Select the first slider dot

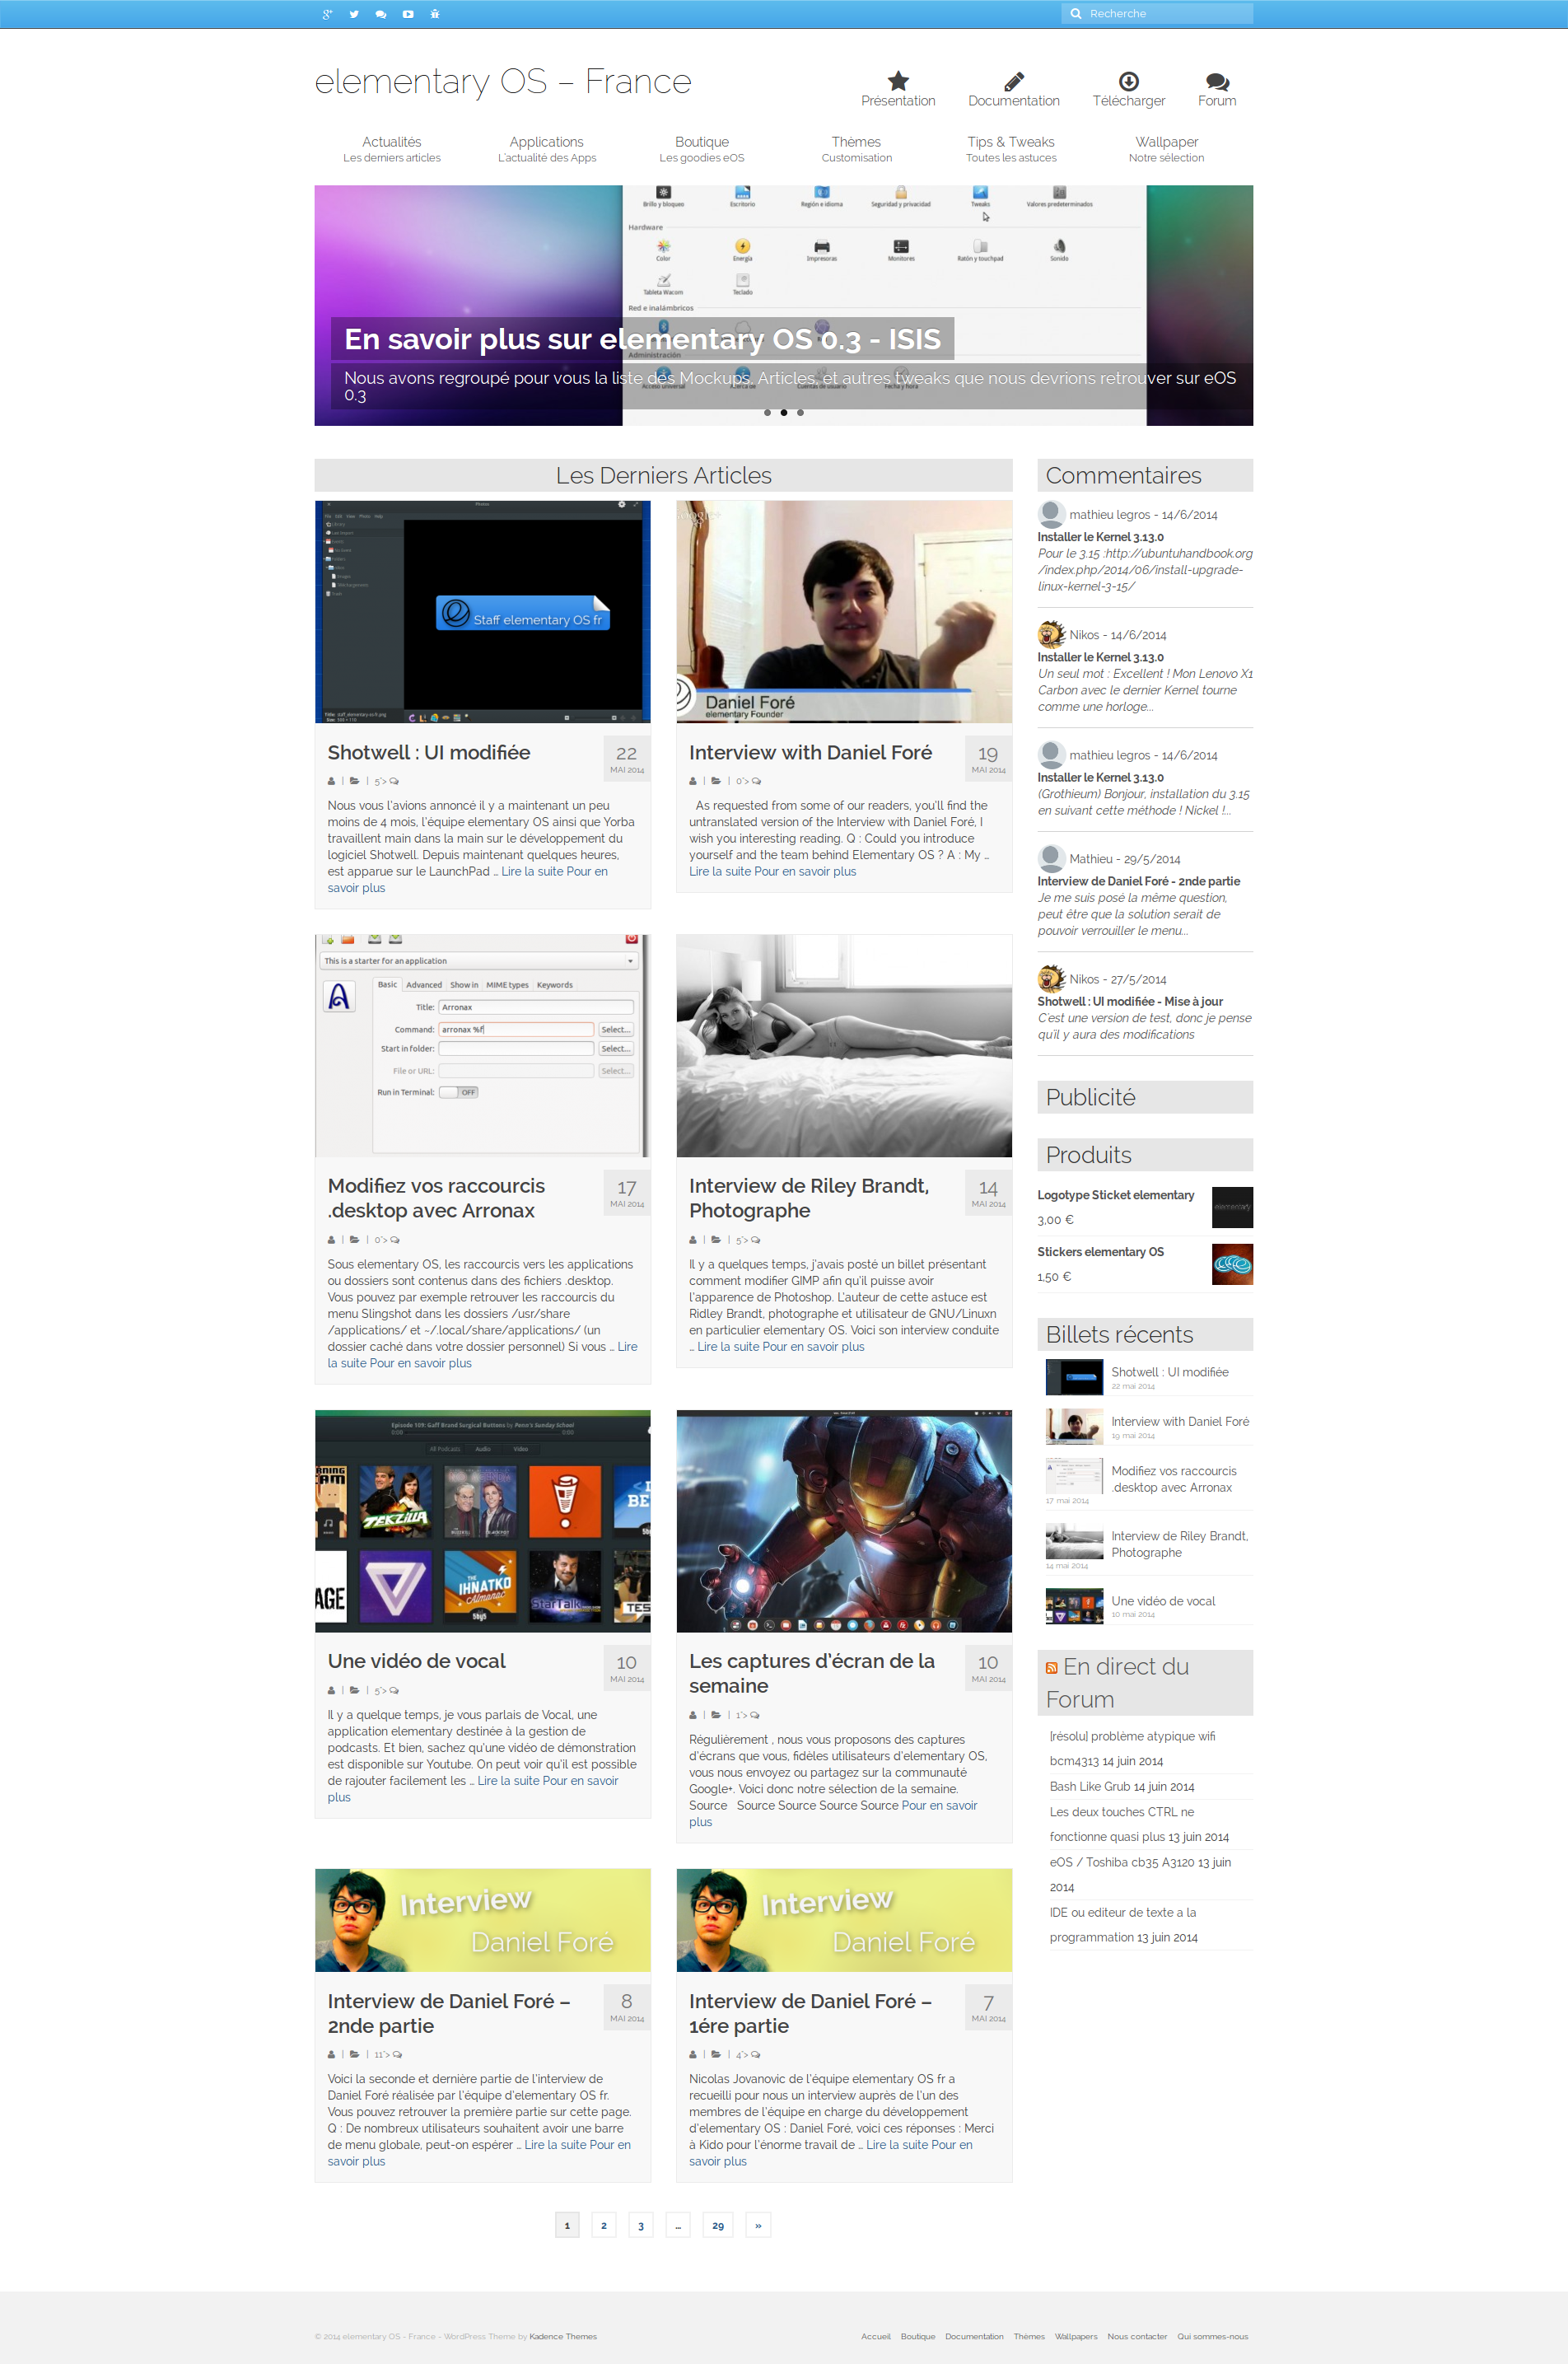point(767,412)
